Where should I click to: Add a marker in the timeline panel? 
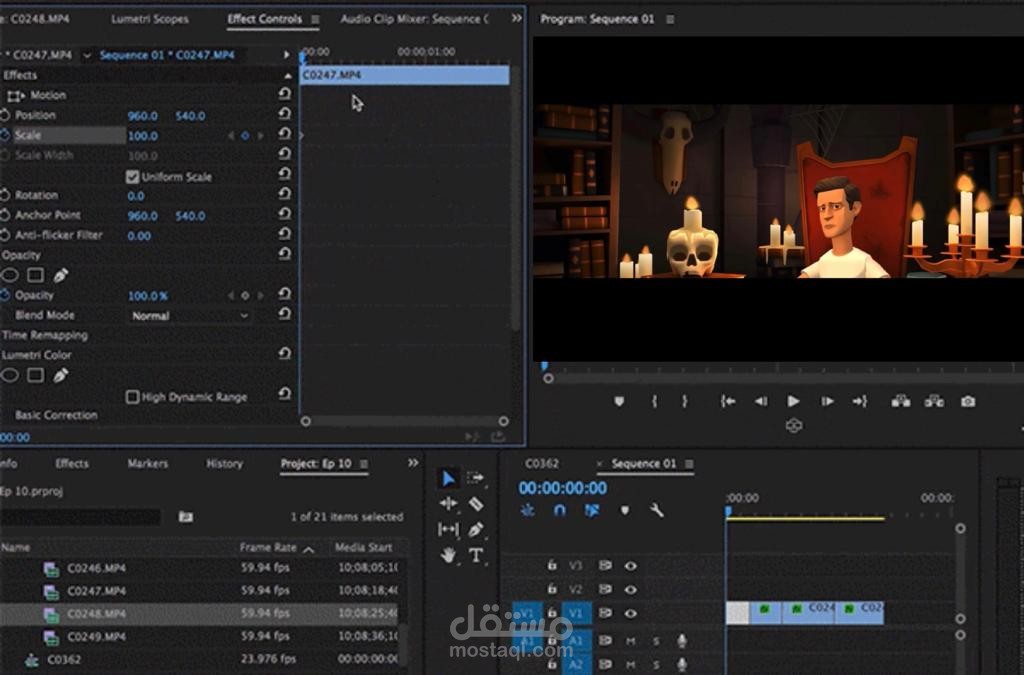pos(625,510)
